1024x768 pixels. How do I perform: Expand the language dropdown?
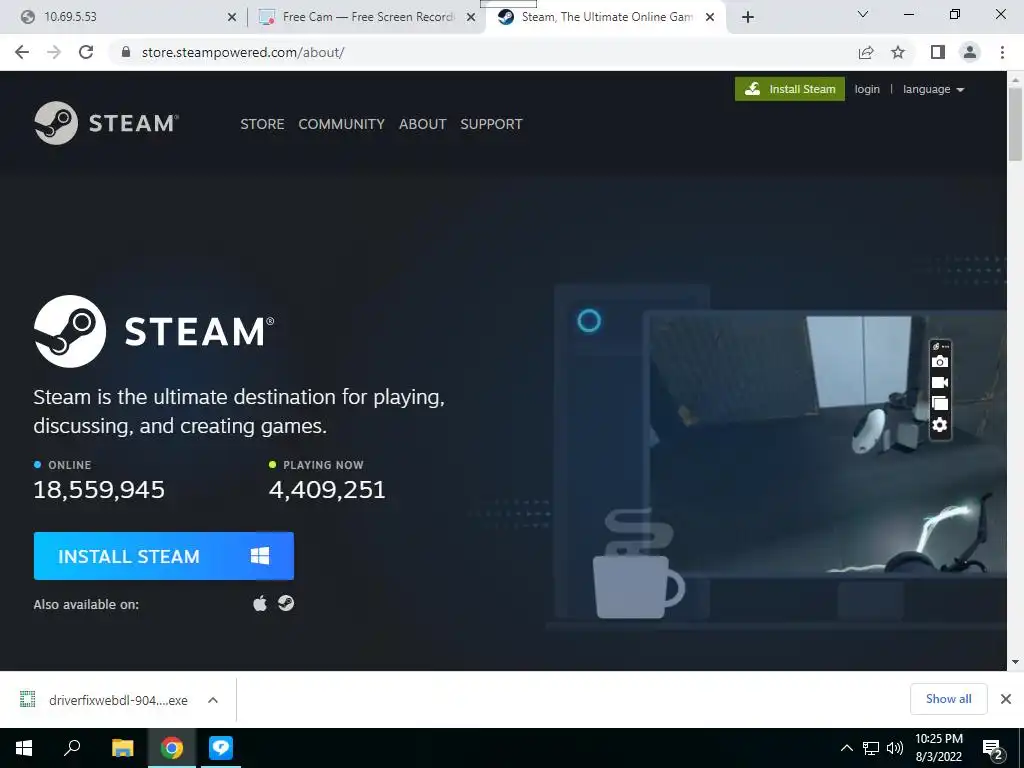933,89
